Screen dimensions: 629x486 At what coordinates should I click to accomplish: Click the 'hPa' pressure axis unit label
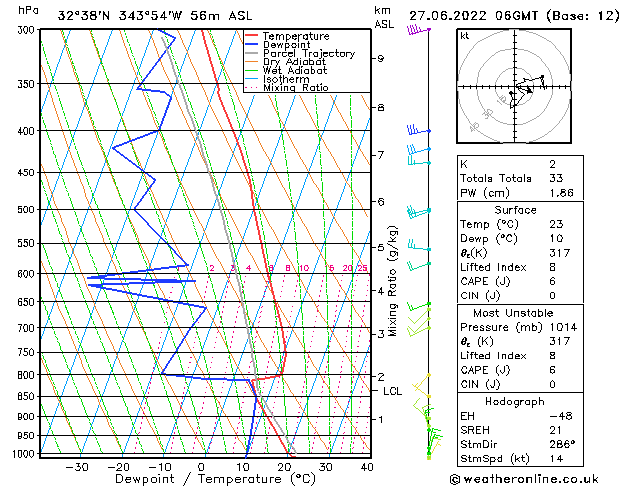(x=28, y=10)
